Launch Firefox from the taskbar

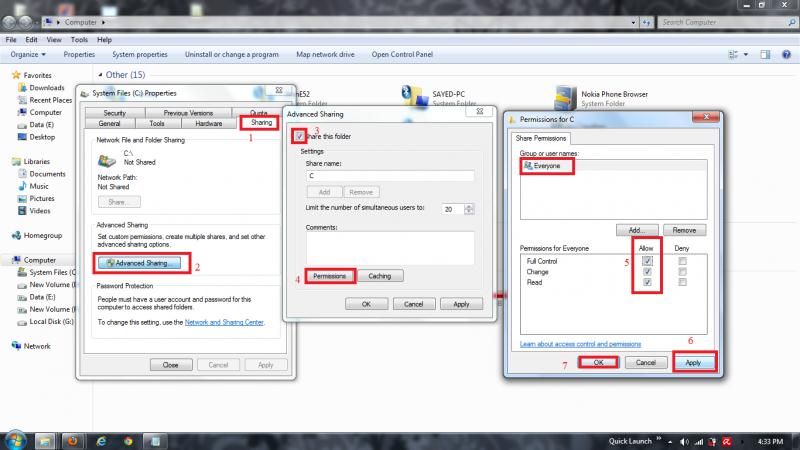coord(71,440)
